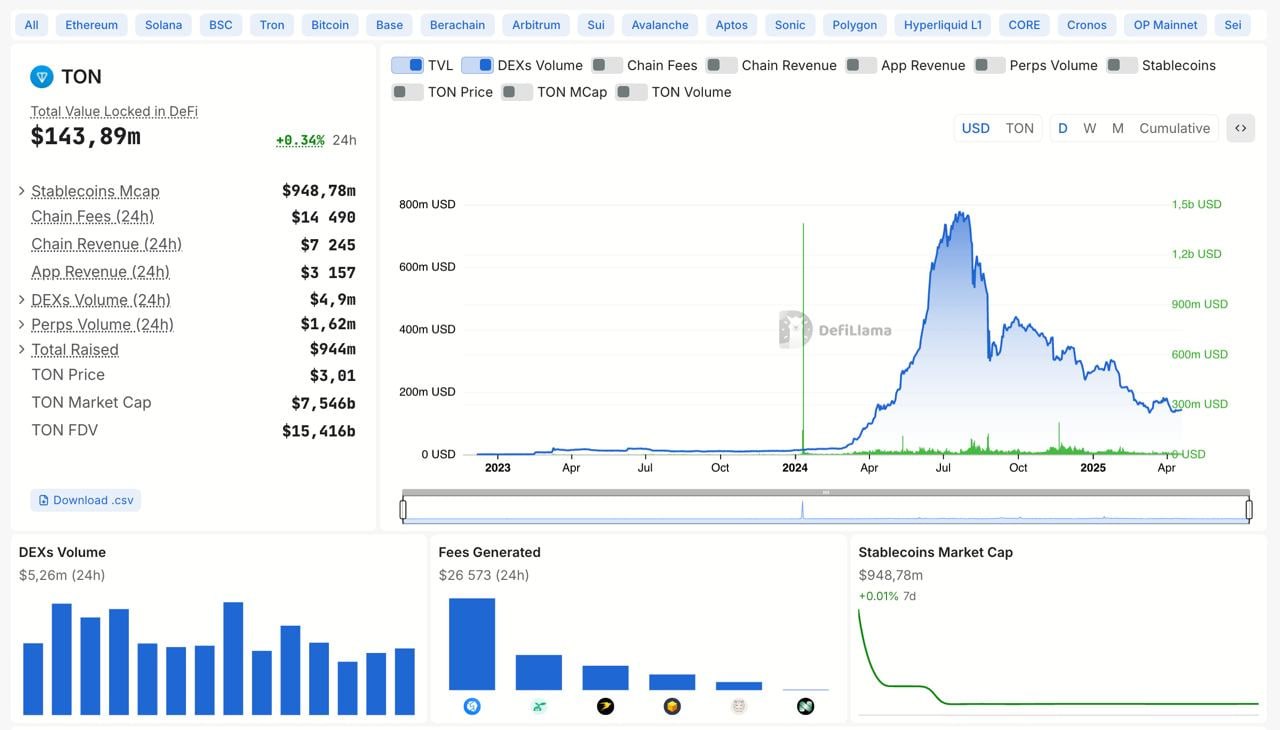Image resolution: width=1280 pixels, height=730 pixels.
Task: Click the dark sixth protocol icon under Fees
Action: coord(805,706)
